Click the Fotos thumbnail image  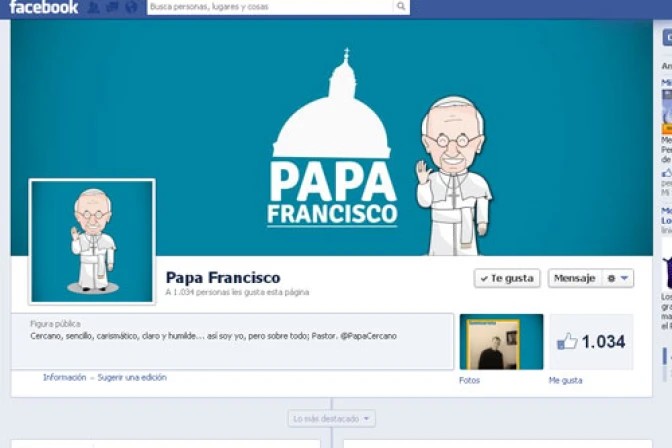tap(501, 342)
